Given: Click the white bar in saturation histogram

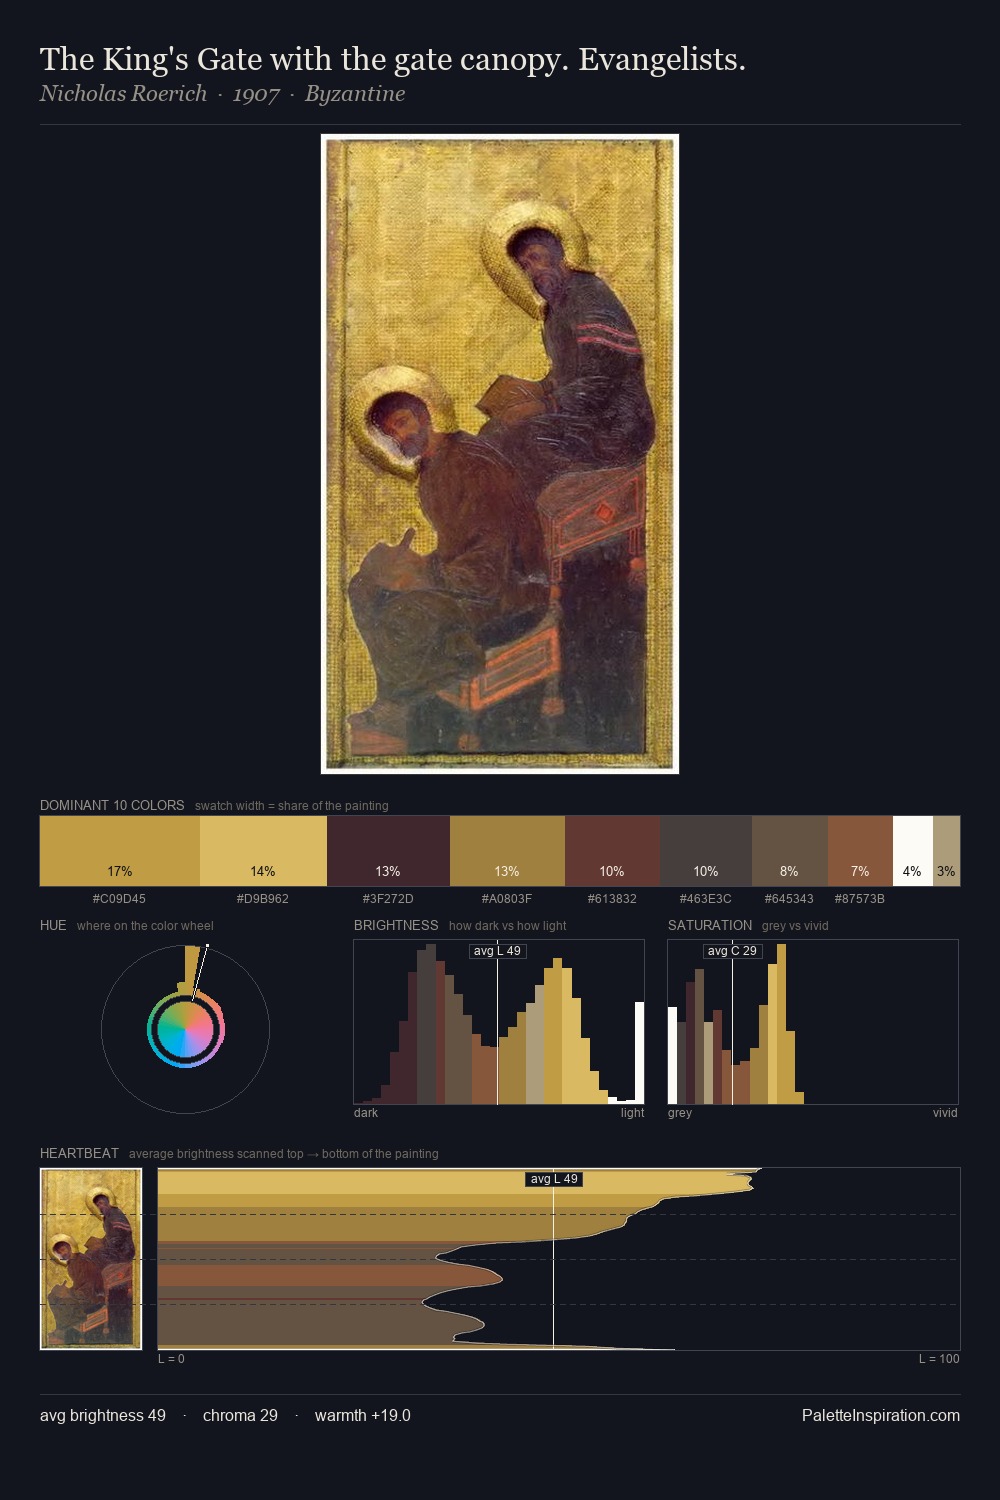Looking at the screenshot, I should pos(672,1056).
